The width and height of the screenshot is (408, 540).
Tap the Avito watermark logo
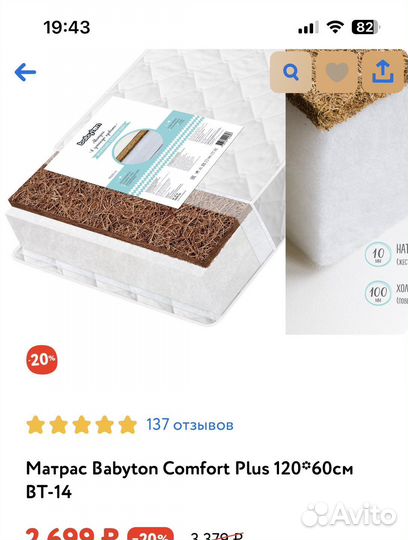coord(349,515)
